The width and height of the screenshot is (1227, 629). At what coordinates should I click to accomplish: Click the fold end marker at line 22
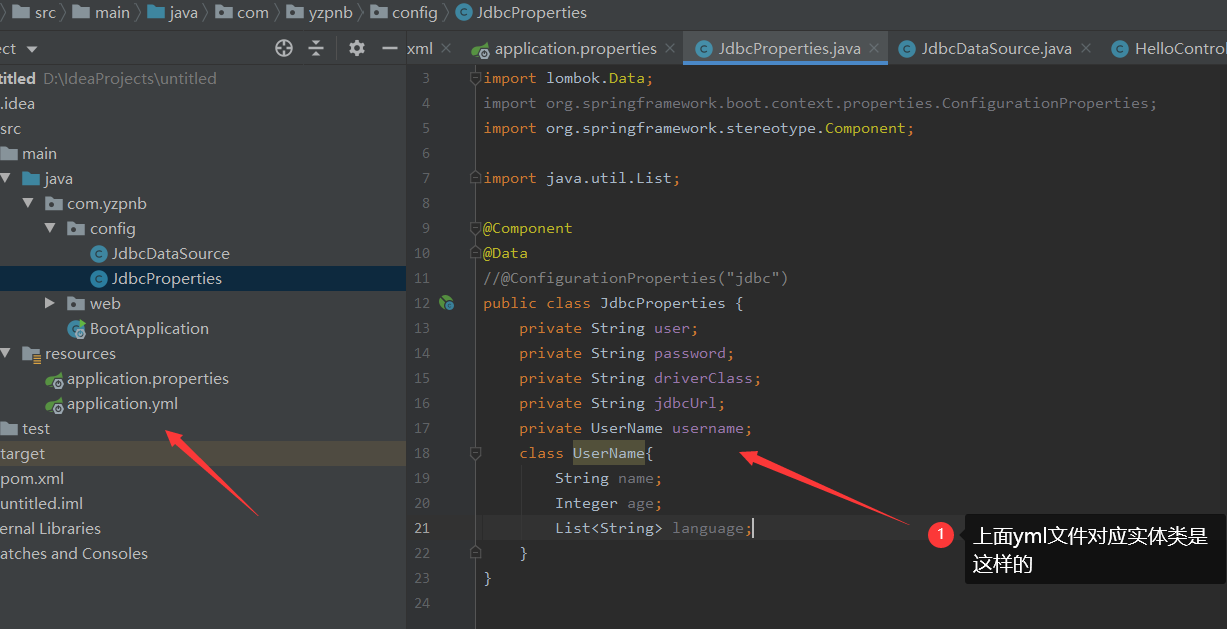point(476,553)
